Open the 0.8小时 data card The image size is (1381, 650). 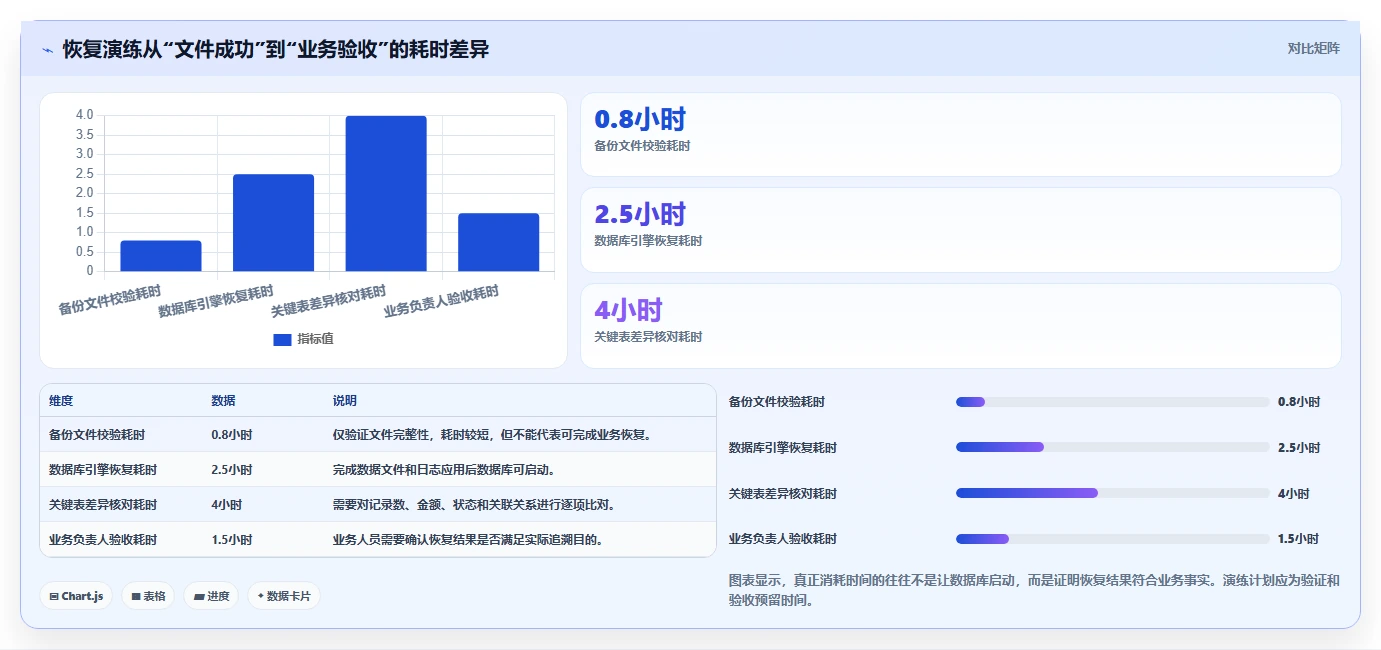(960, 135)
